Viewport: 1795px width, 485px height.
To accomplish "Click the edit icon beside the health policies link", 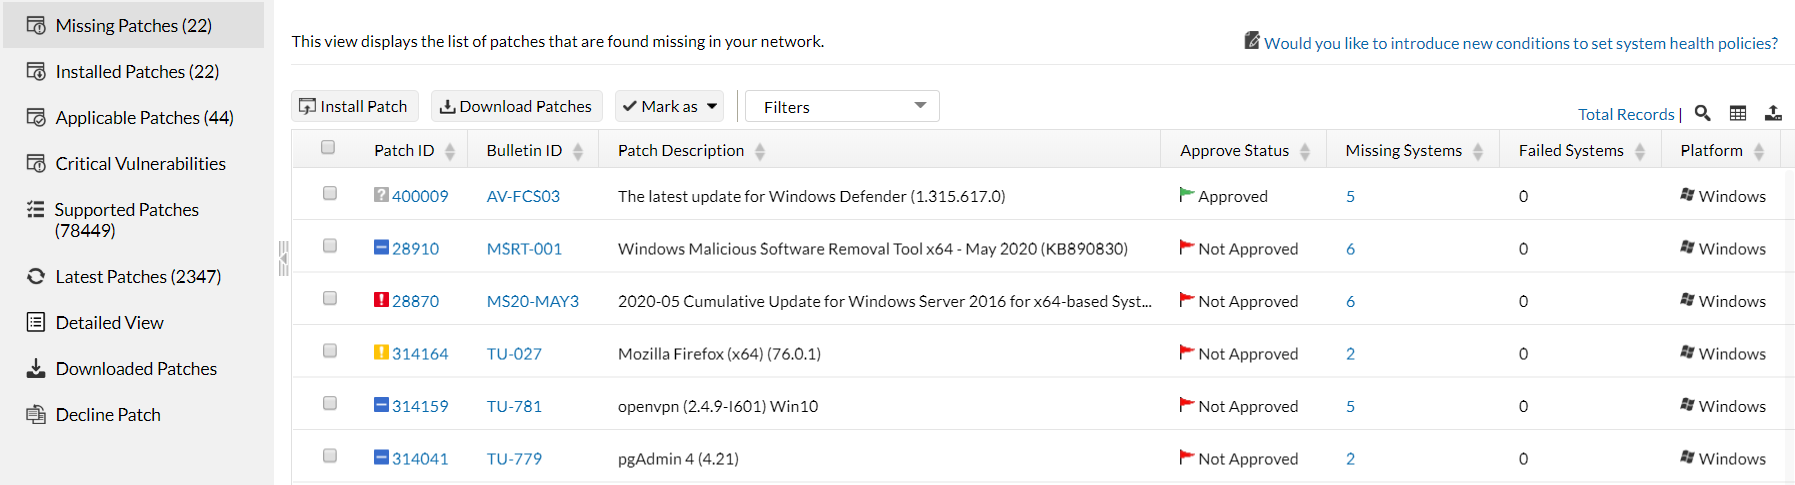I will point(1251,41).
